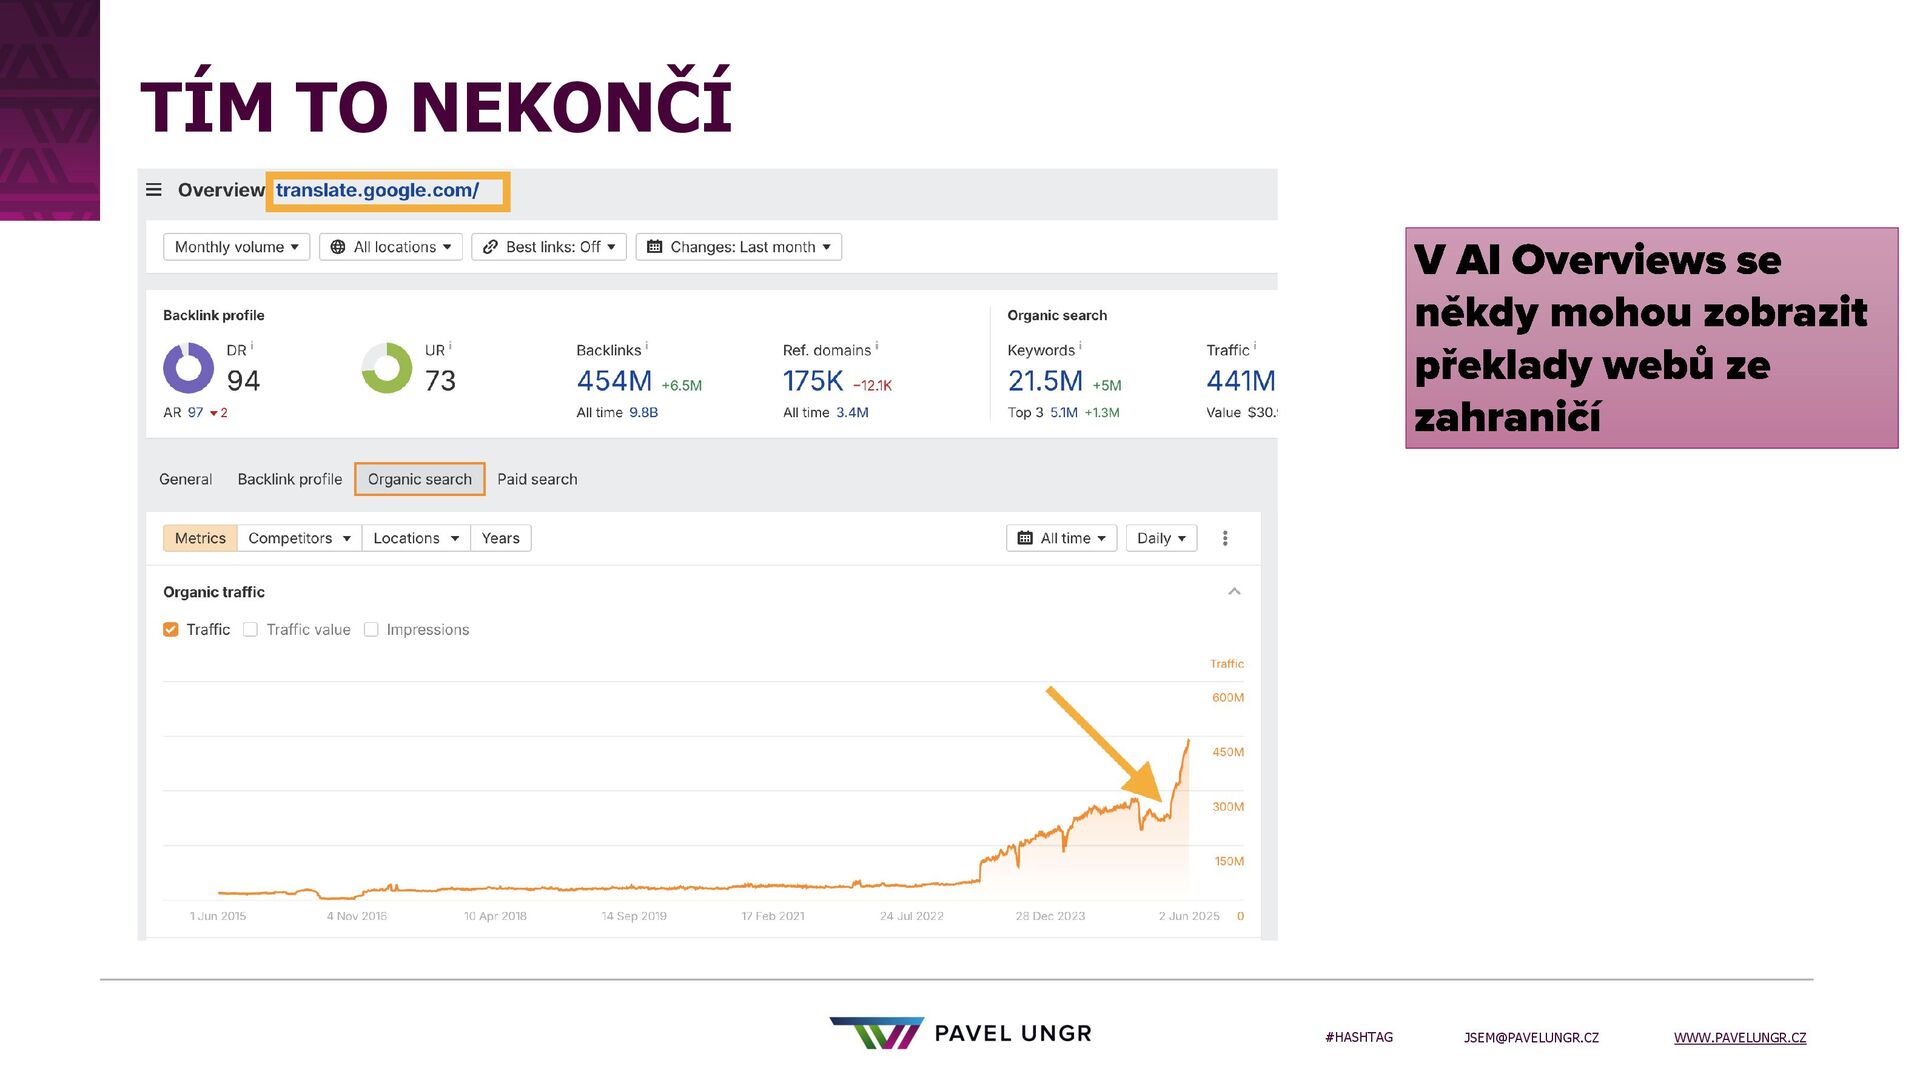Open the hamburger menu beside Overview

pyautogui.click(x=154, y=190)
